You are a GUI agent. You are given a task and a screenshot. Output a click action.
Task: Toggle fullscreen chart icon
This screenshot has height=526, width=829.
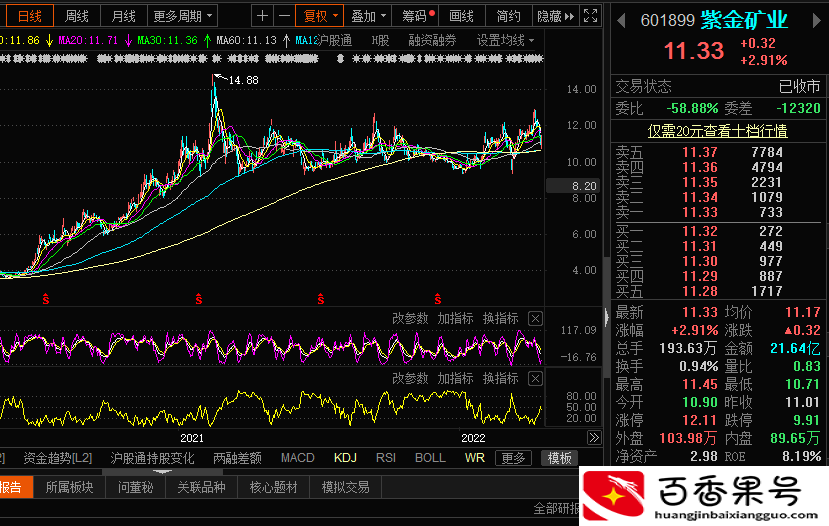[x=591, y=16]
